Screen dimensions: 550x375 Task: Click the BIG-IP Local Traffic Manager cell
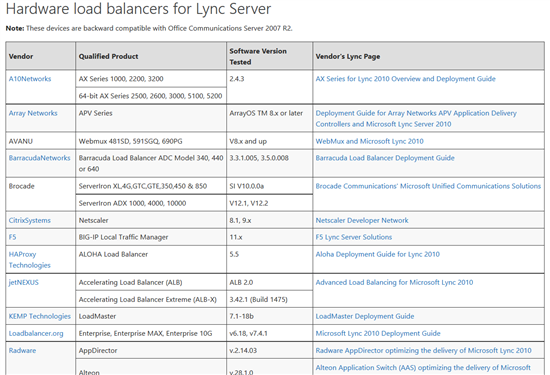(x=151, y=237)
